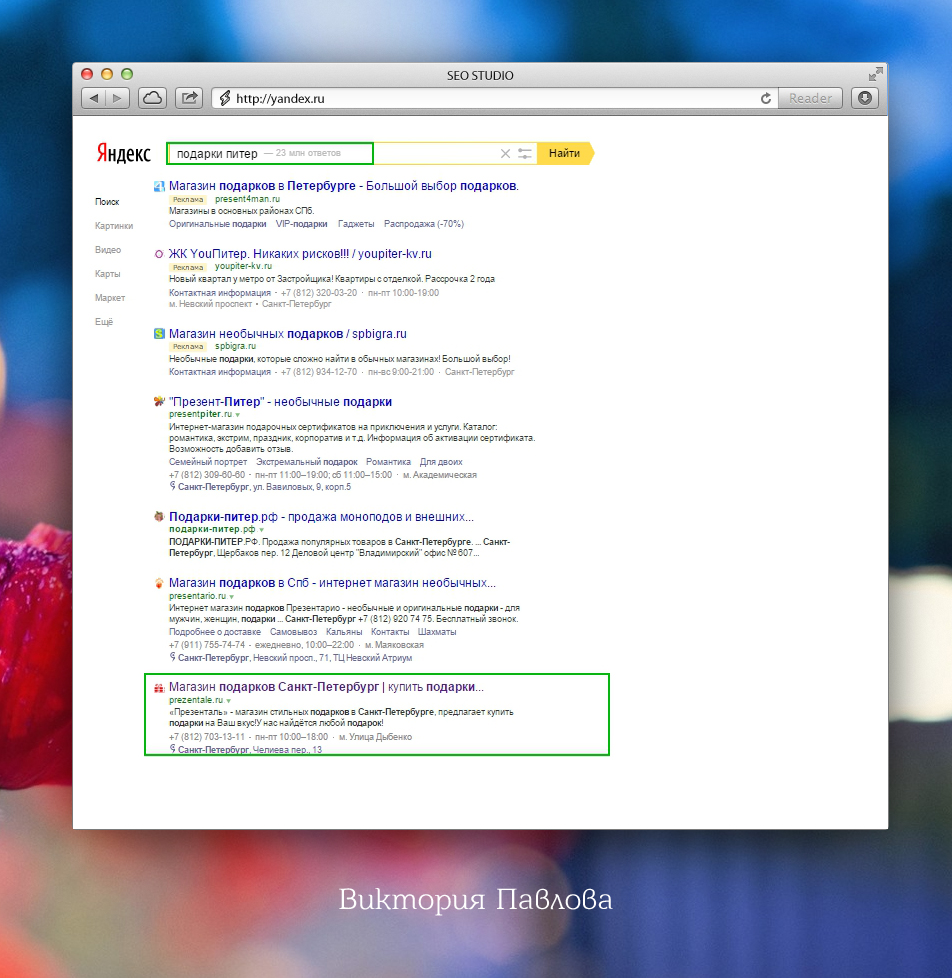Click favicon of the presentario.ru result

tap(159, 583)
